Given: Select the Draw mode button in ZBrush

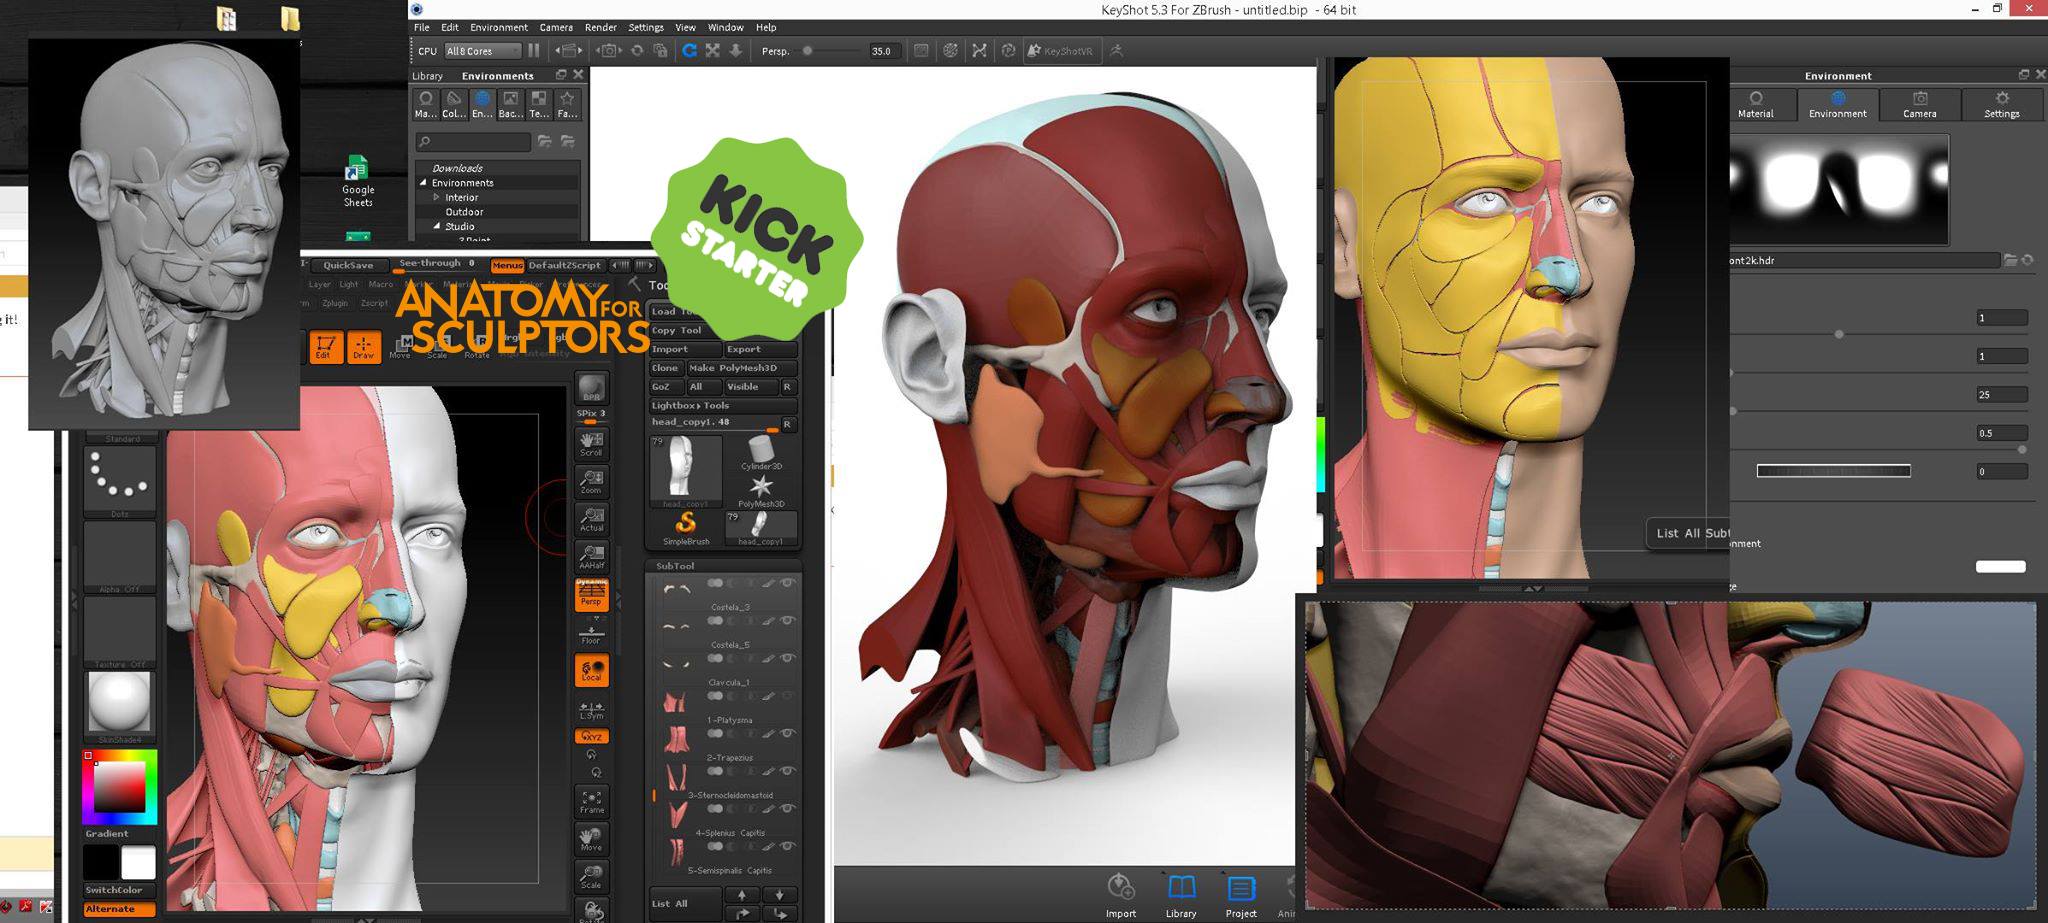Looking at the screenshot, I should tap(363, 347).
